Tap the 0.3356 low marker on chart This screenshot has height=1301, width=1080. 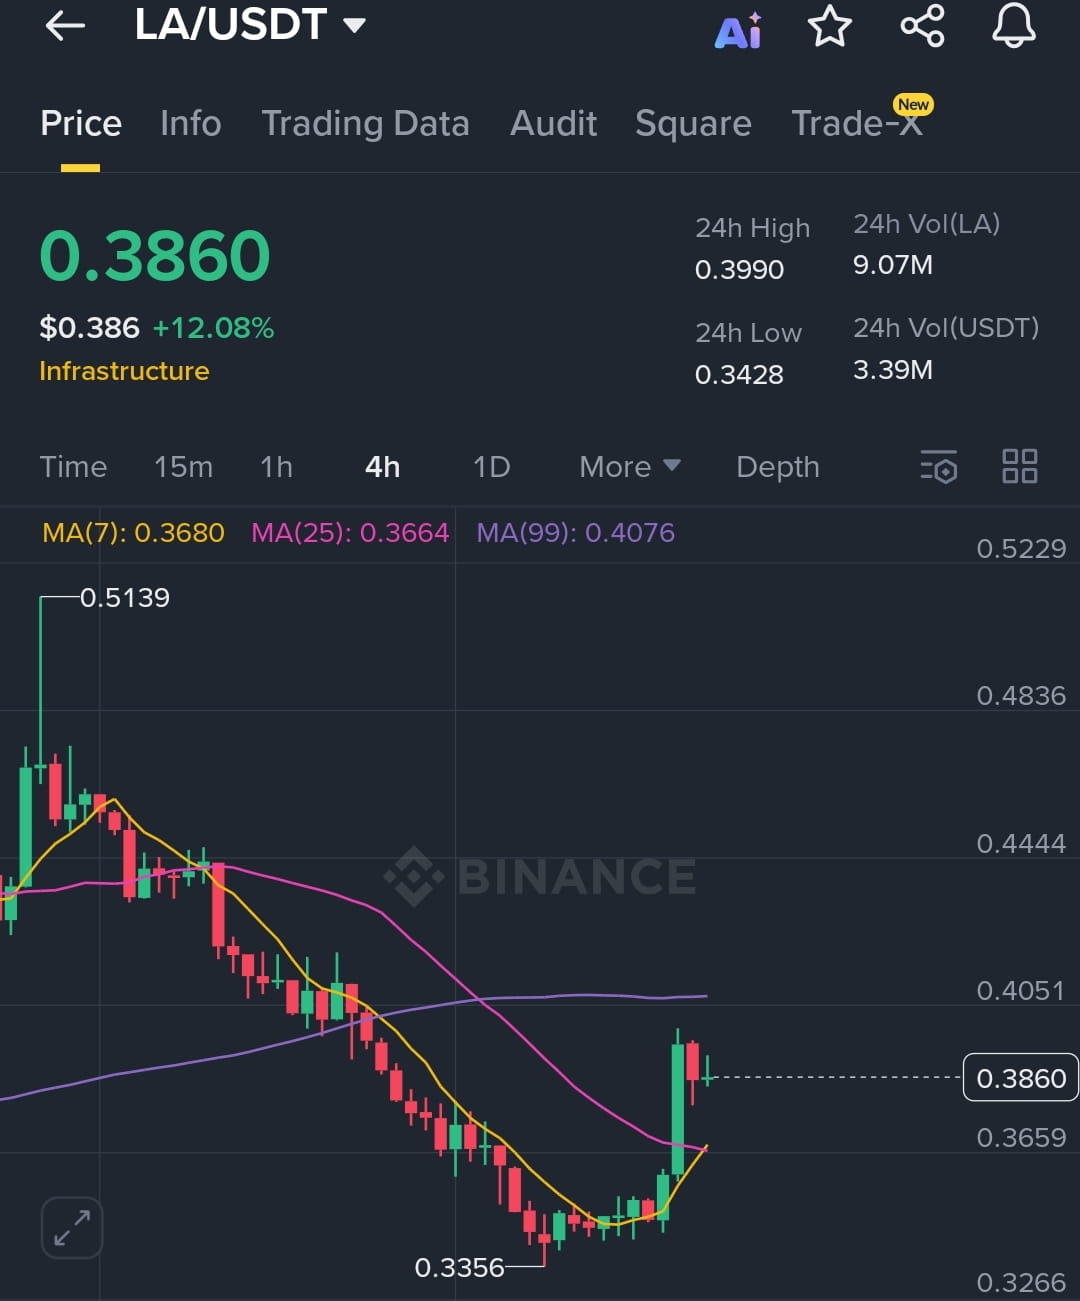tap(460, 1268)
